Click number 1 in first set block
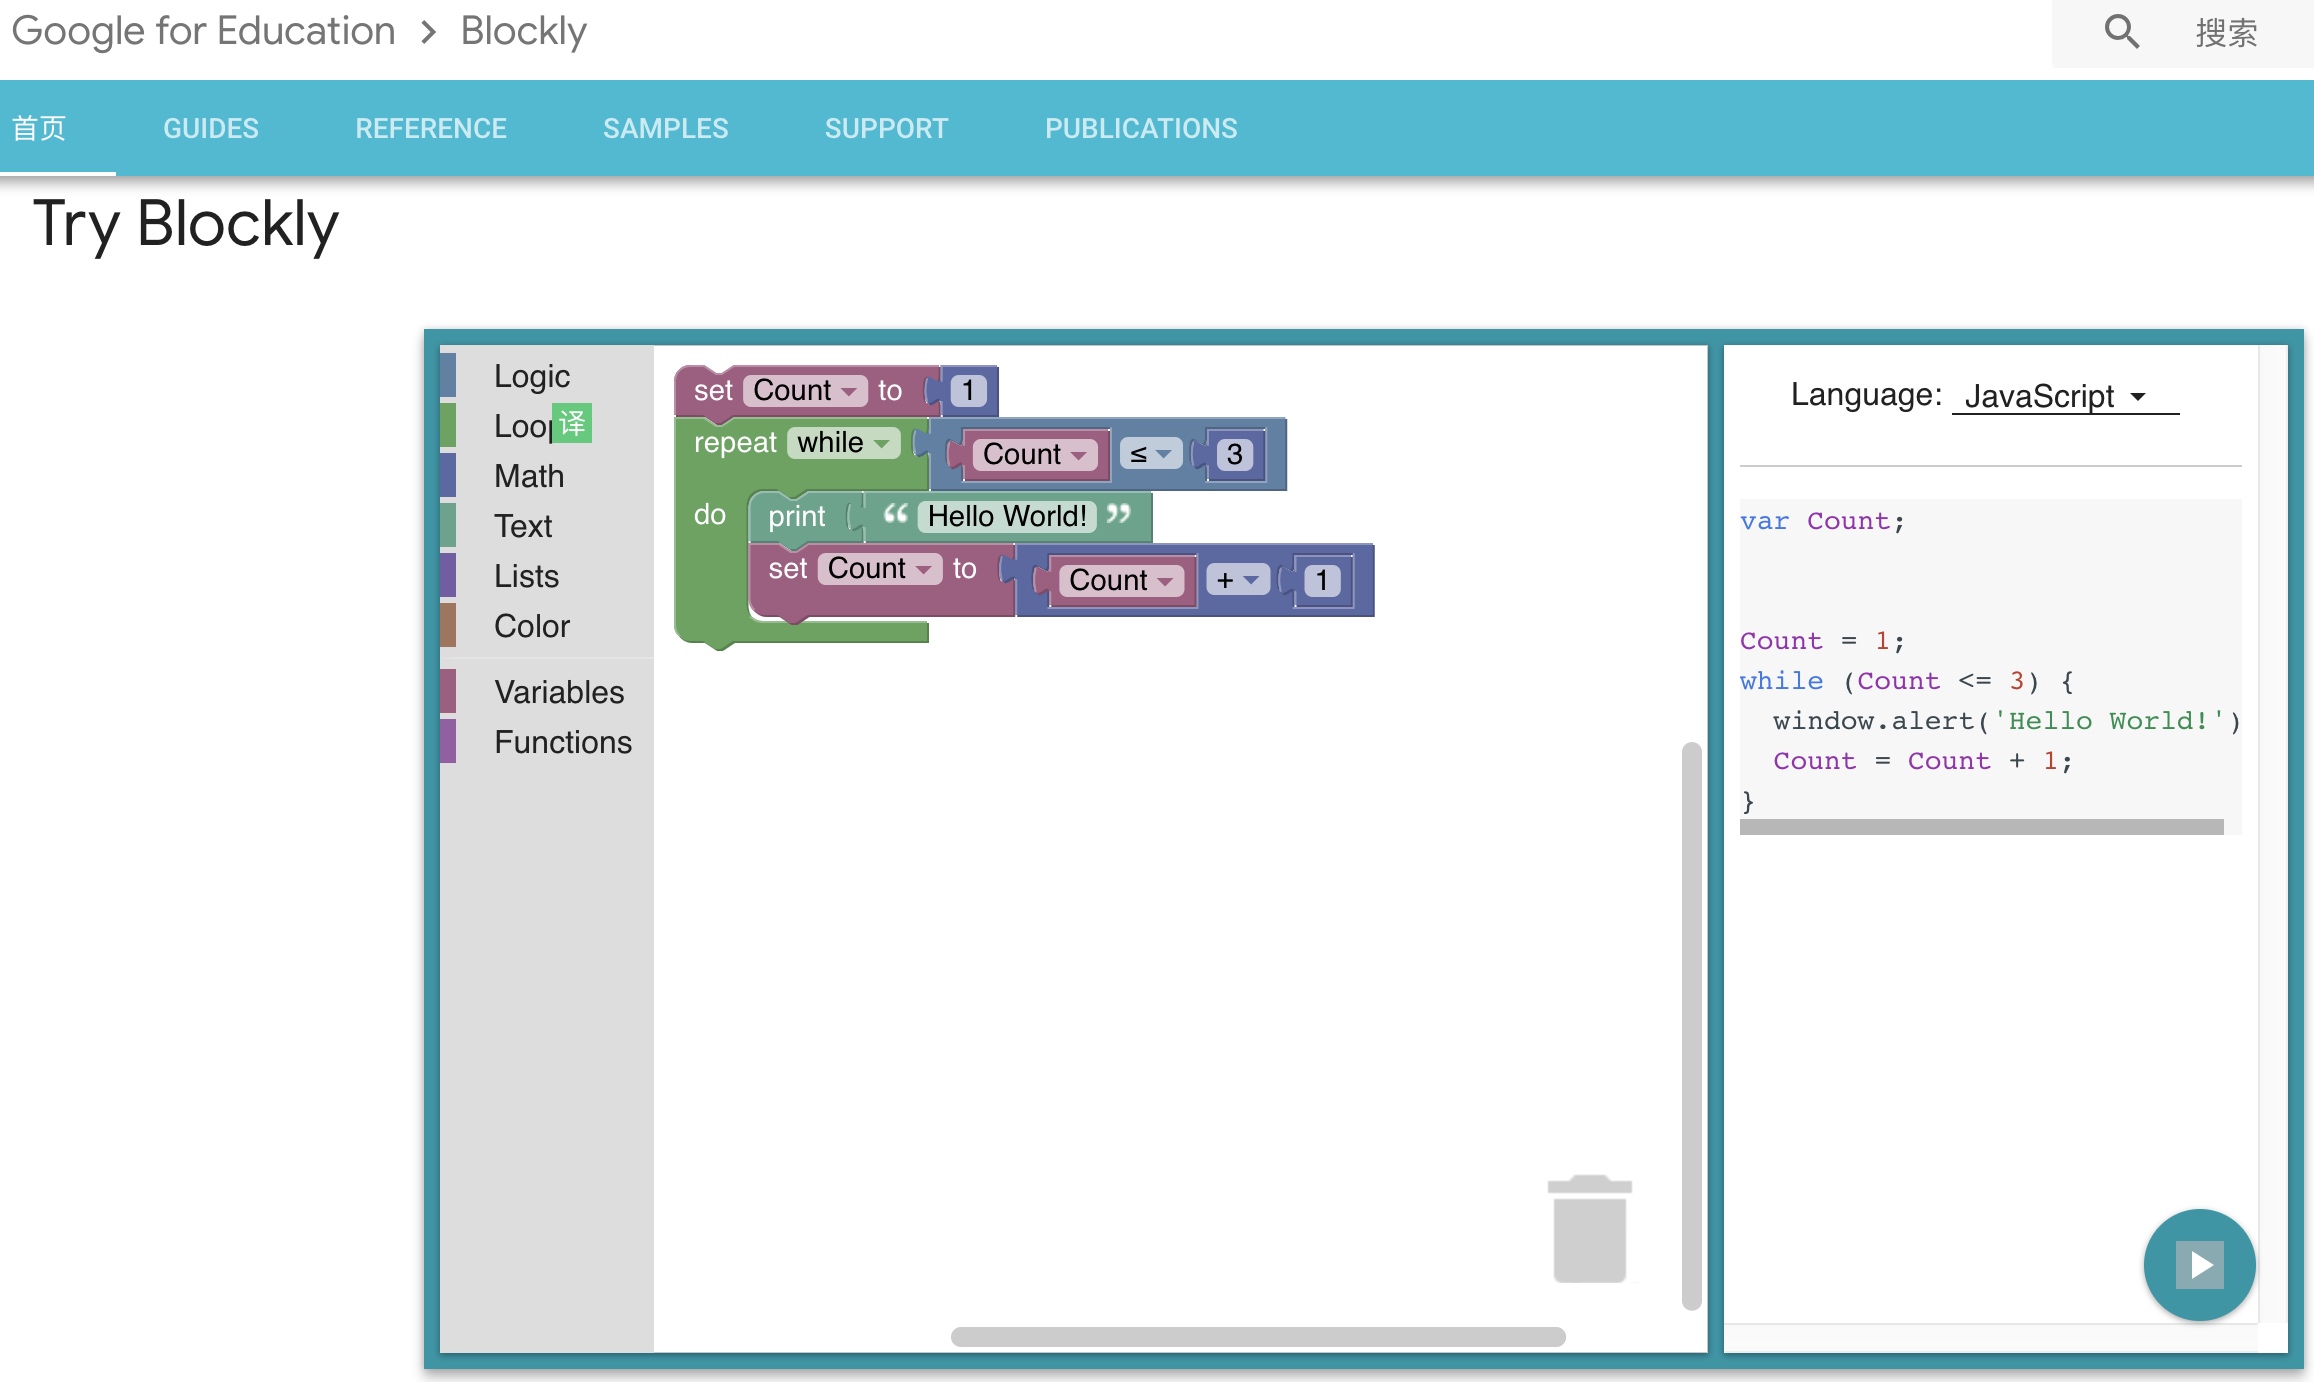 (x=968, y=390)
